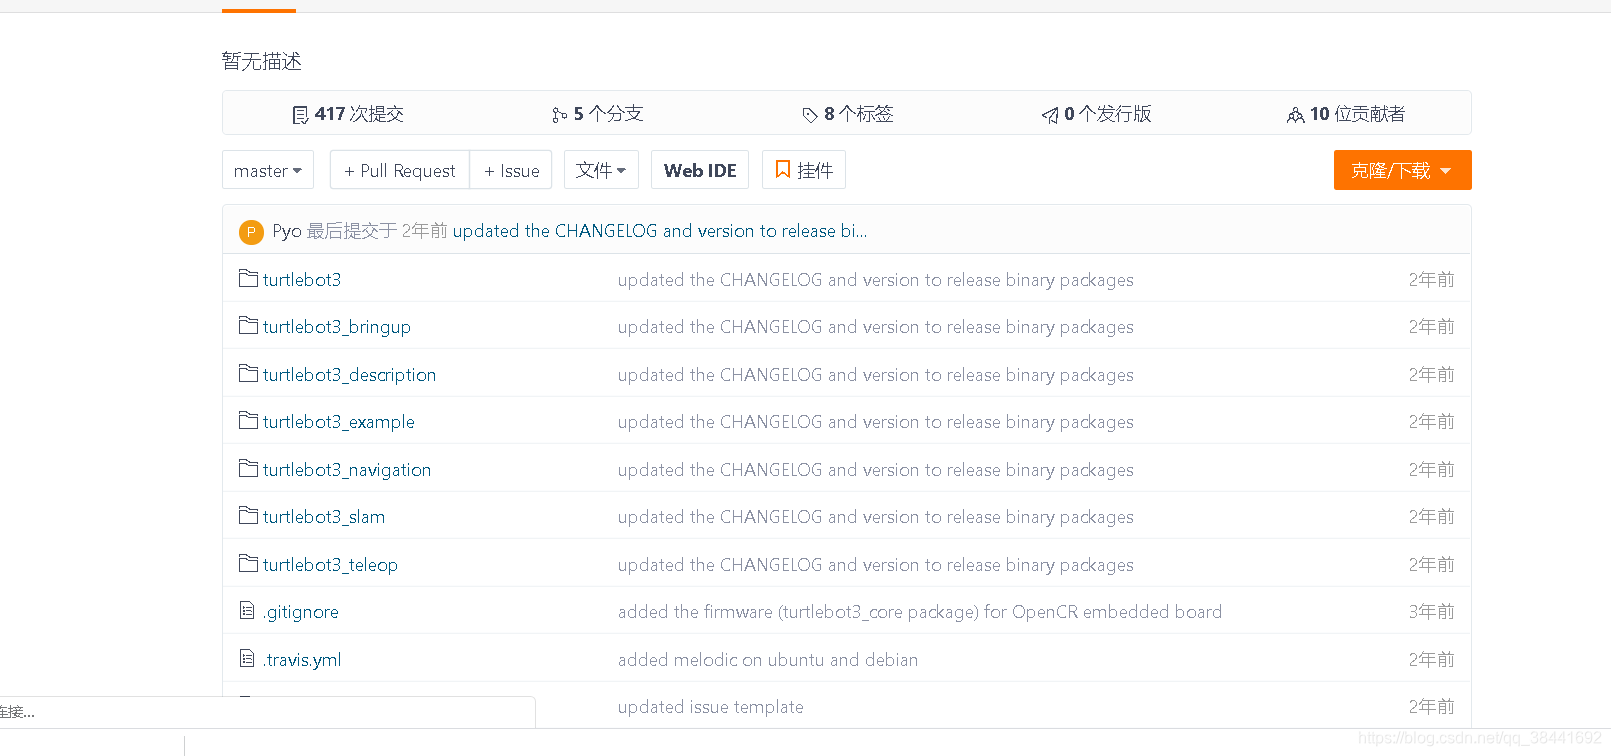Click the folder icon for turtlebot3_bringup

[248, 325]
